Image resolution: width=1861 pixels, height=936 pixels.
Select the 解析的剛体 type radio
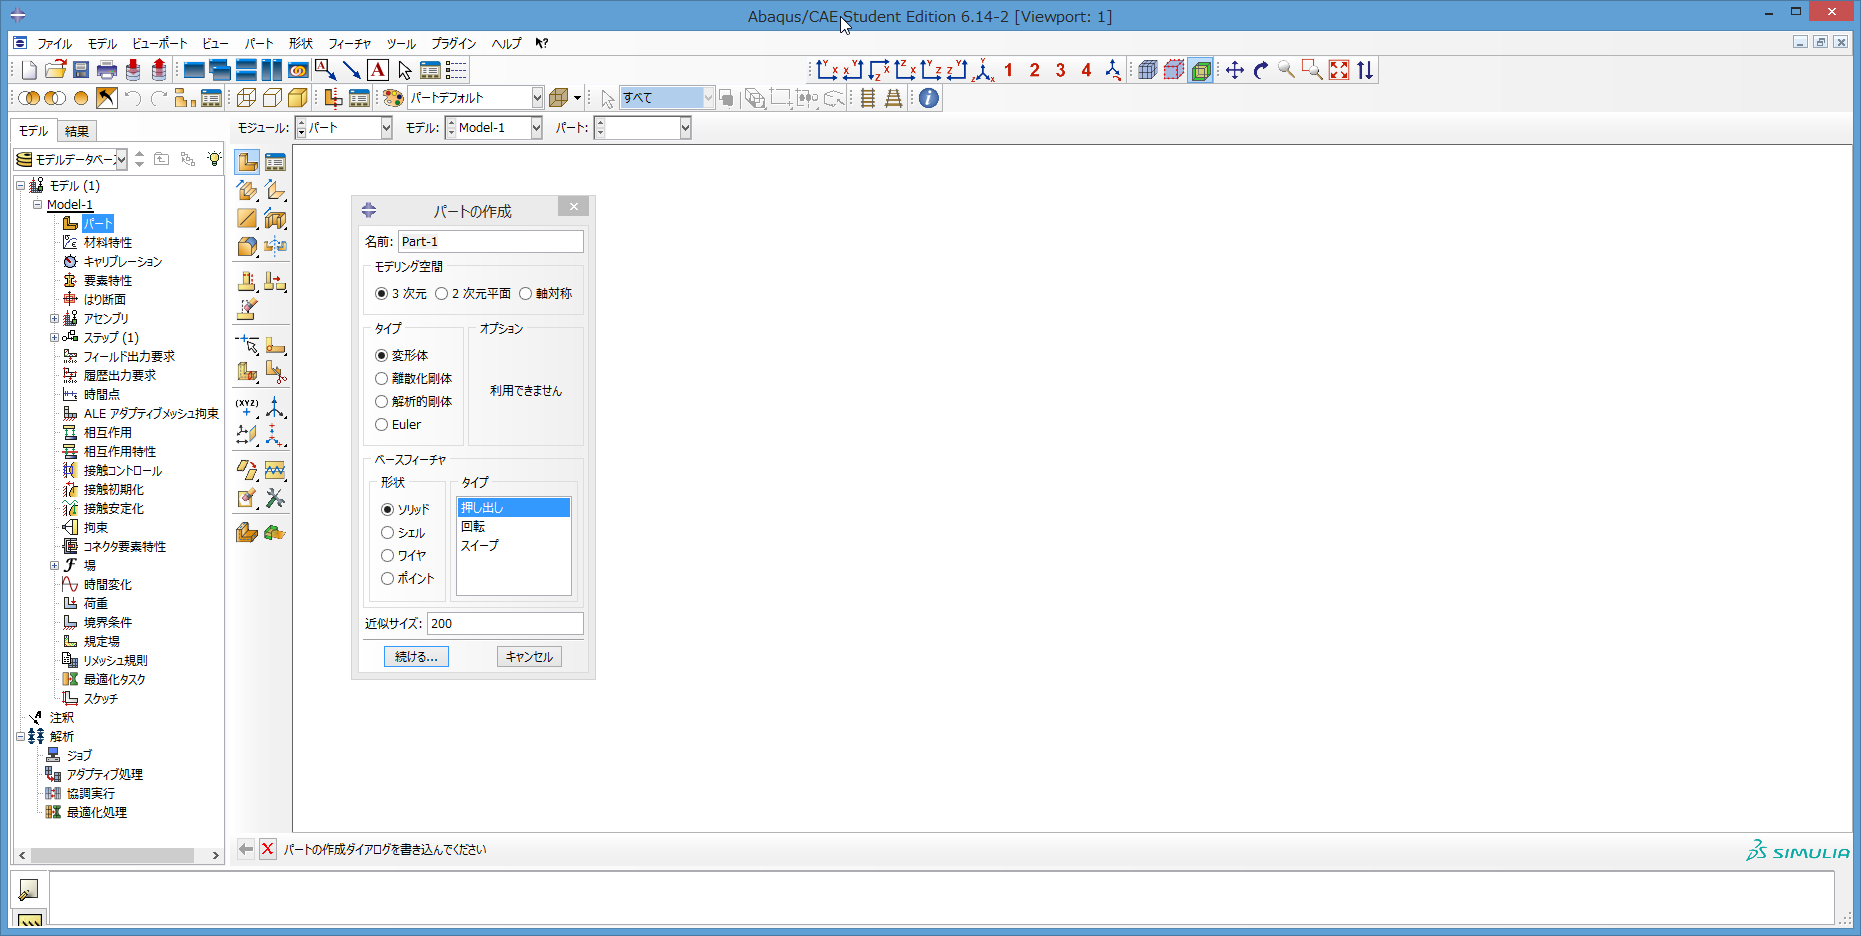[381, 401]
